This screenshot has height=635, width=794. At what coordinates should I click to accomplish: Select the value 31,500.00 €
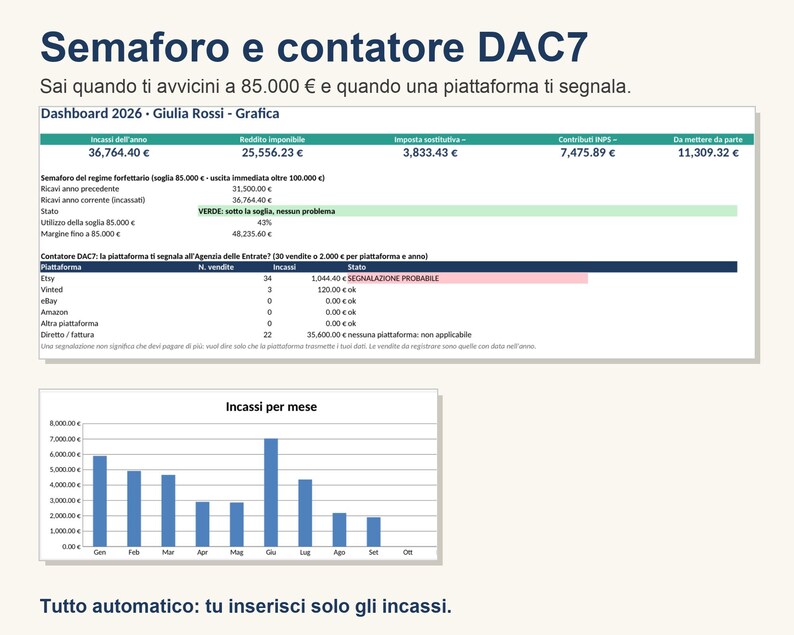tap(252, 189)
